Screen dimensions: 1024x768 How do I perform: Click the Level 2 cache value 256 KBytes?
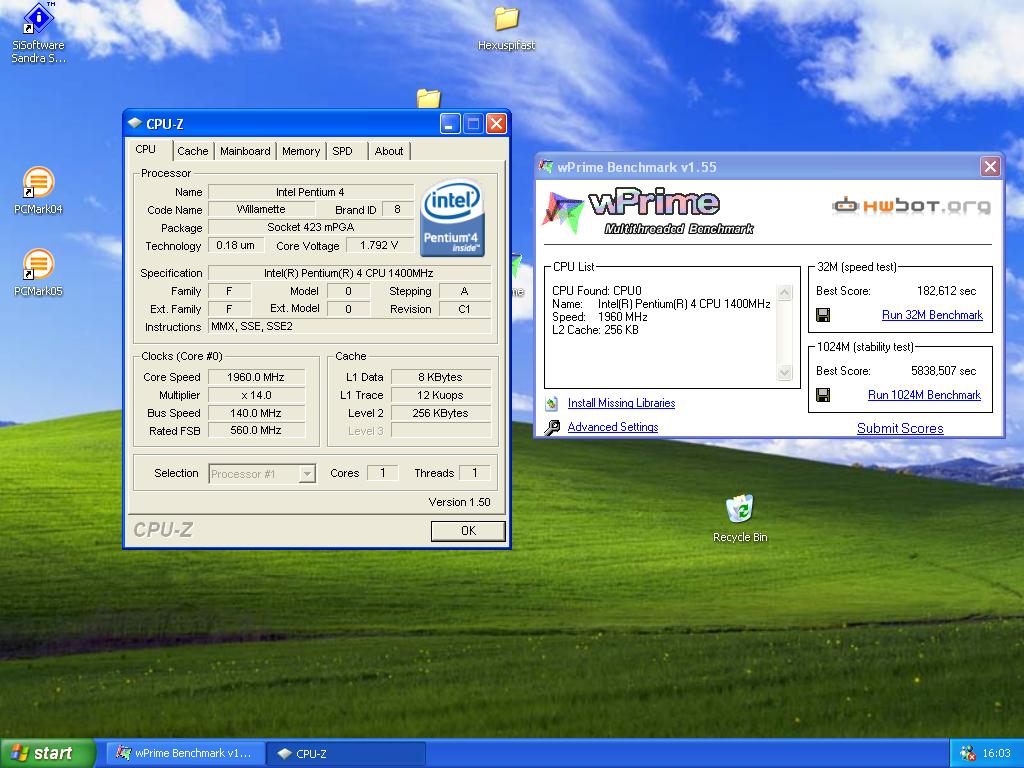(440, 413)
